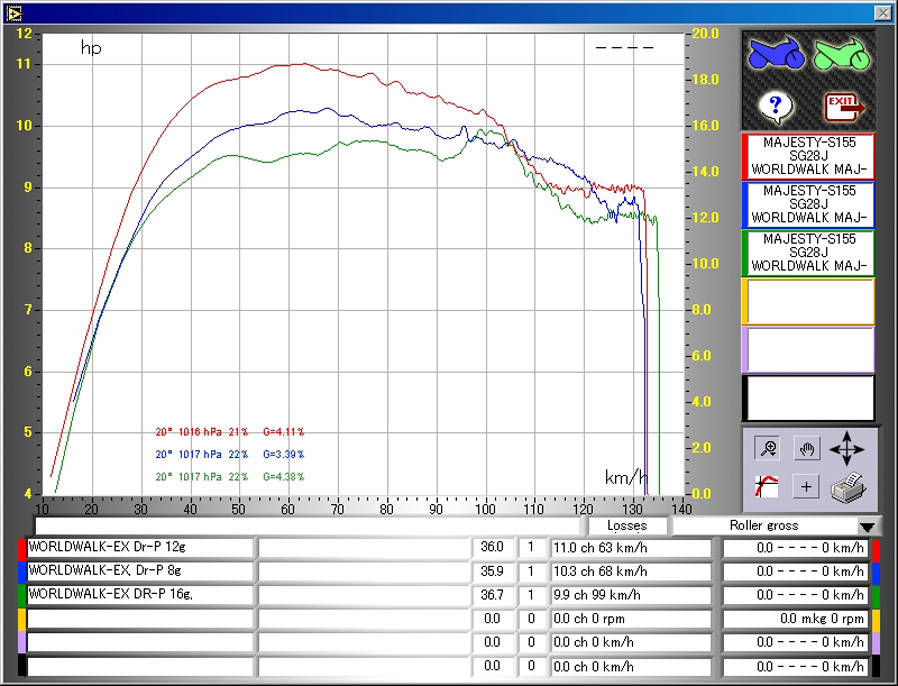Click the red curve graph icon
This screenshot has width=898, height=686.
coord(767,487)
